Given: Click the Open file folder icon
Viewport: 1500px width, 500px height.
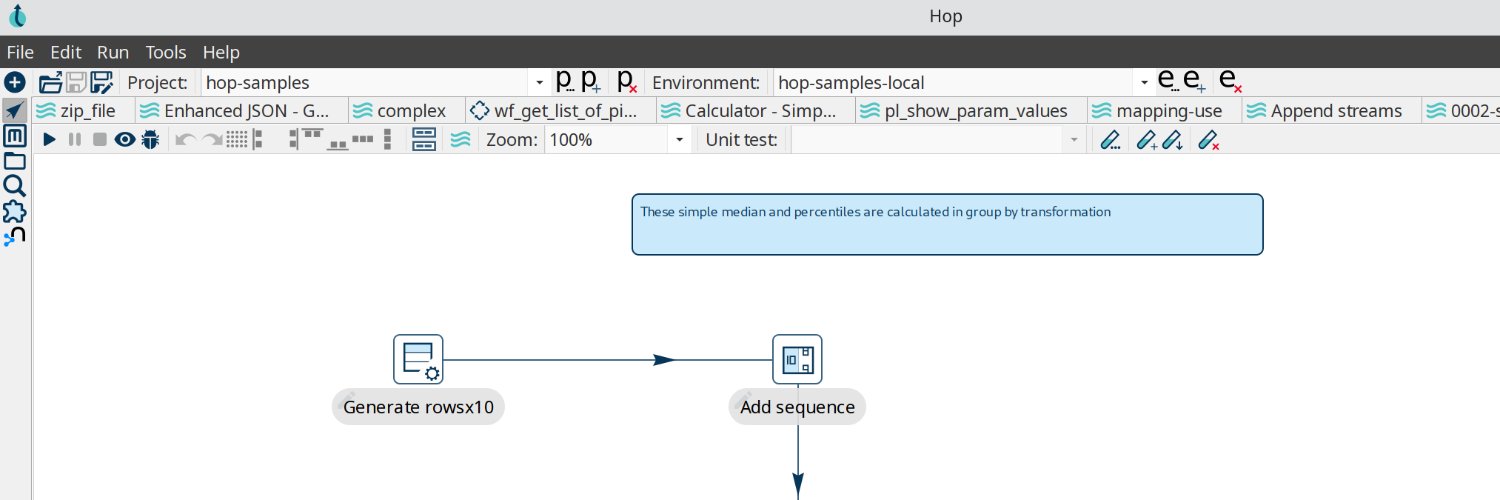Looking at the screenshot, I should click(x=50, y=82).
